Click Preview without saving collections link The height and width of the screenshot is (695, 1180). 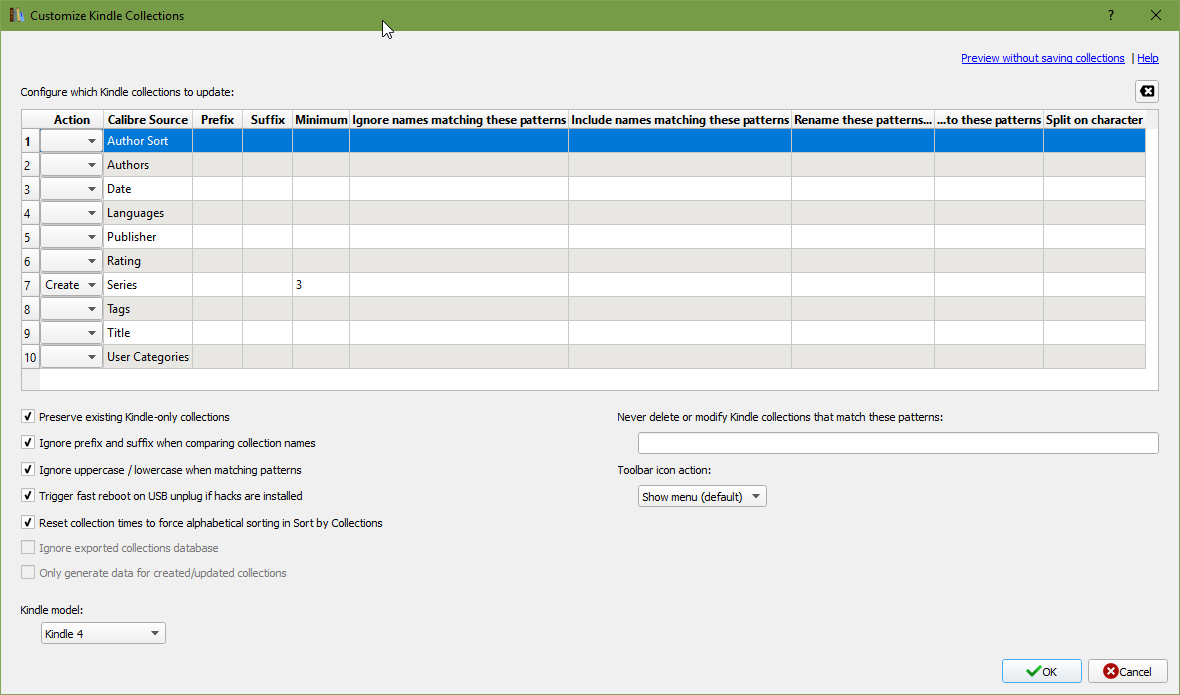click(x=1042, y=58)
